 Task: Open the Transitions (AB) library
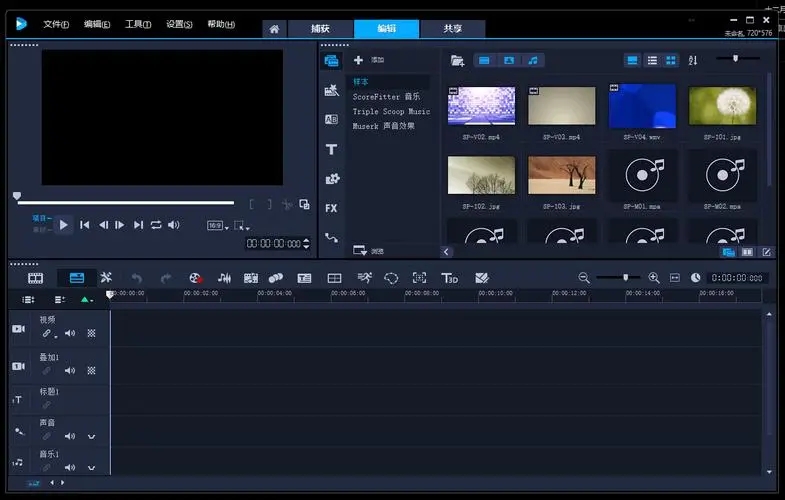click(x=331, y=119)
